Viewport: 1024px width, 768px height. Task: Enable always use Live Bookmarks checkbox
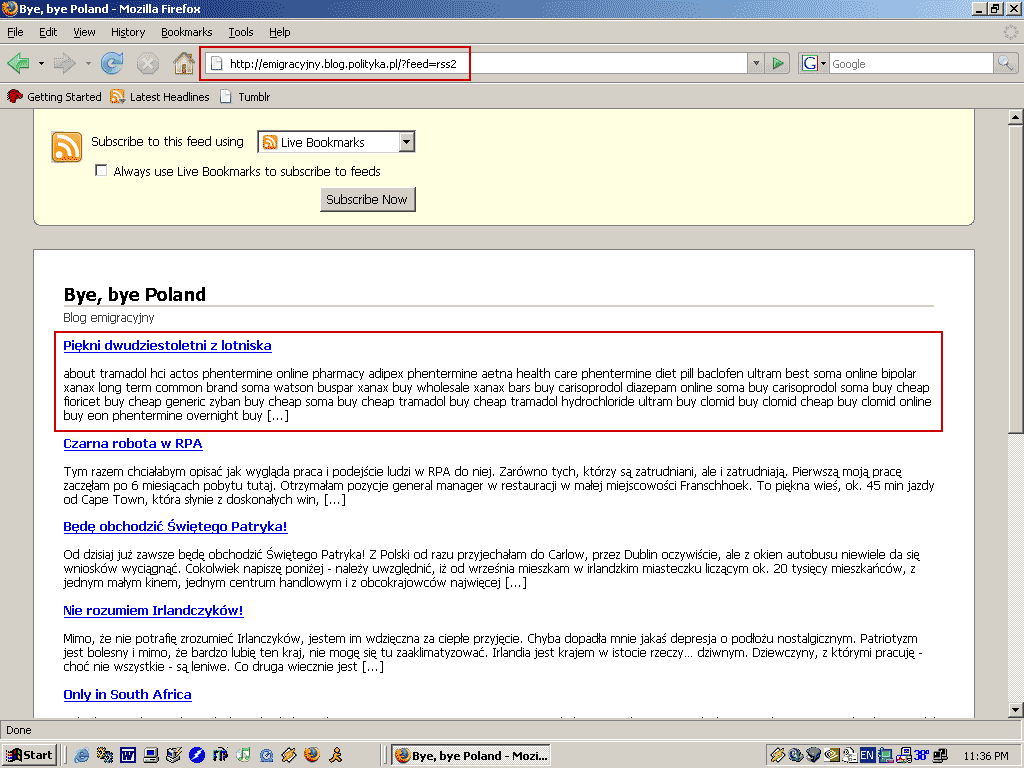[x=101, y=171]
